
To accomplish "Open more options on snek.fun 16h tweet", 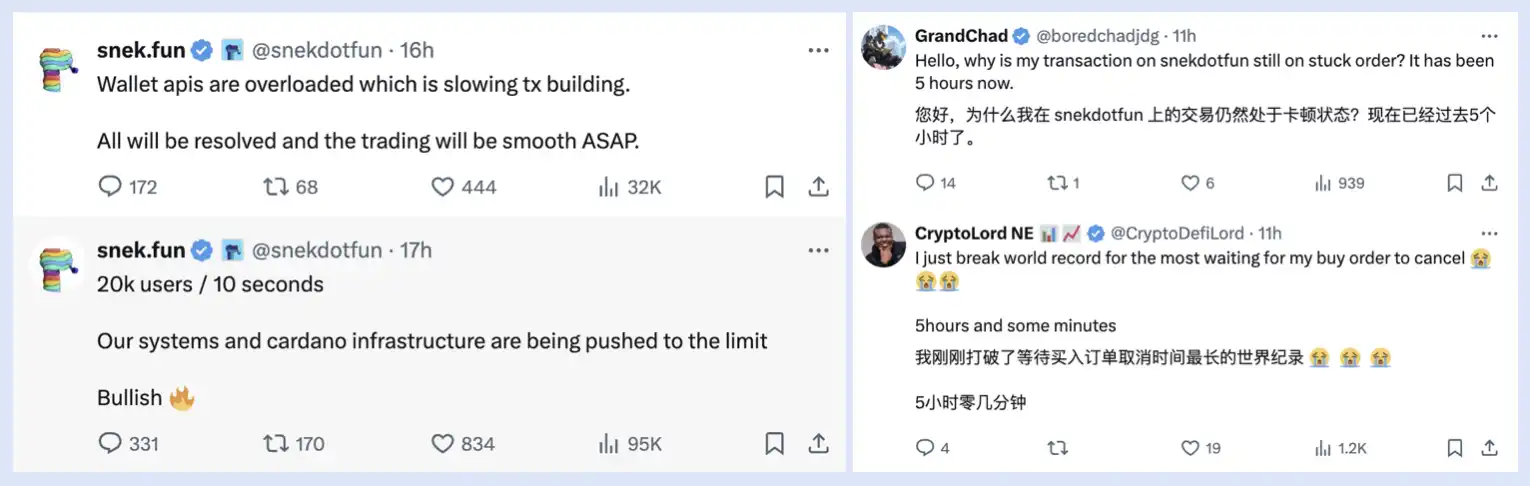I will [818, 50].
